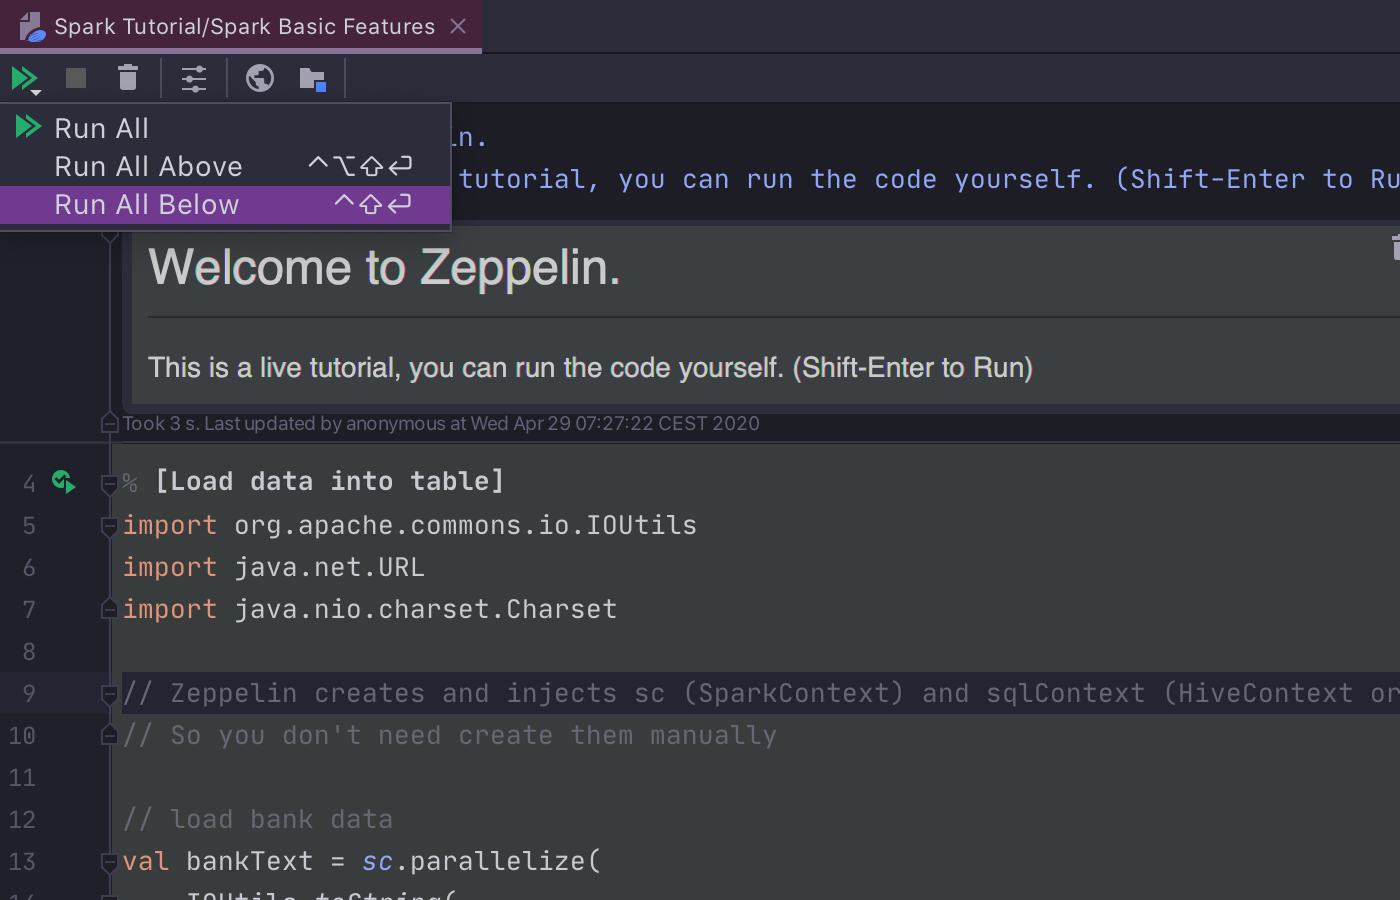Choose Run All from the dropdown menu
Screen dimensions: 1400x900
[225, 128]
